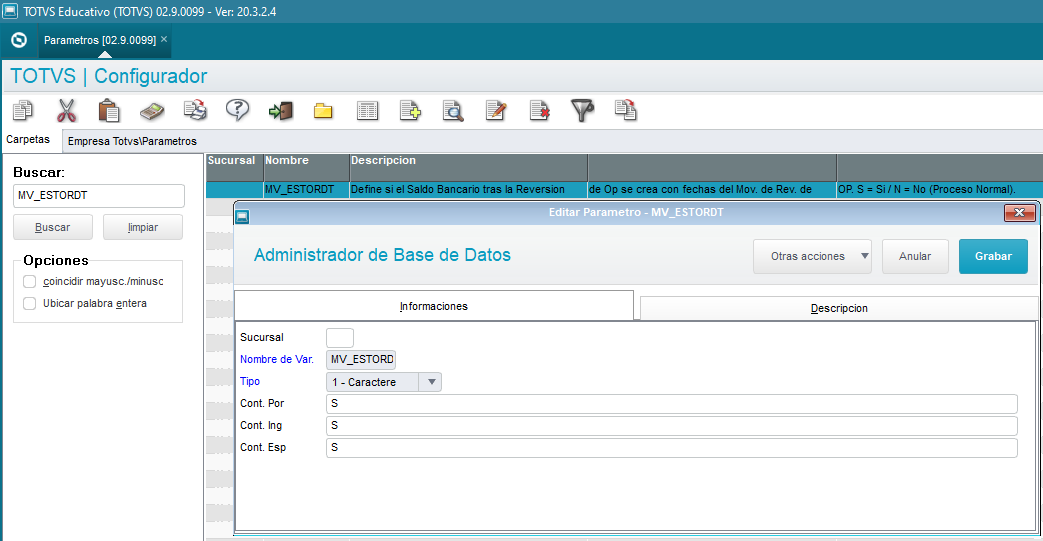Close the Parametros [02.9.0099] tab

coord(164,39)
